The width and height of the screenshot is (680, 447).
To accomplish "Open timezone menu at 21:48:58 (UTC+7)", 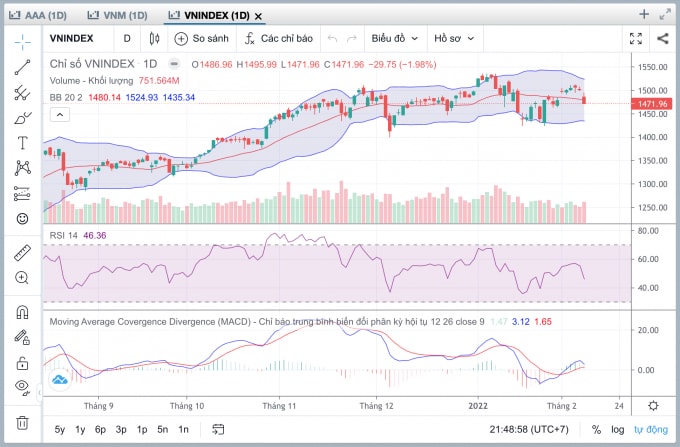I will tap(529, 430).
